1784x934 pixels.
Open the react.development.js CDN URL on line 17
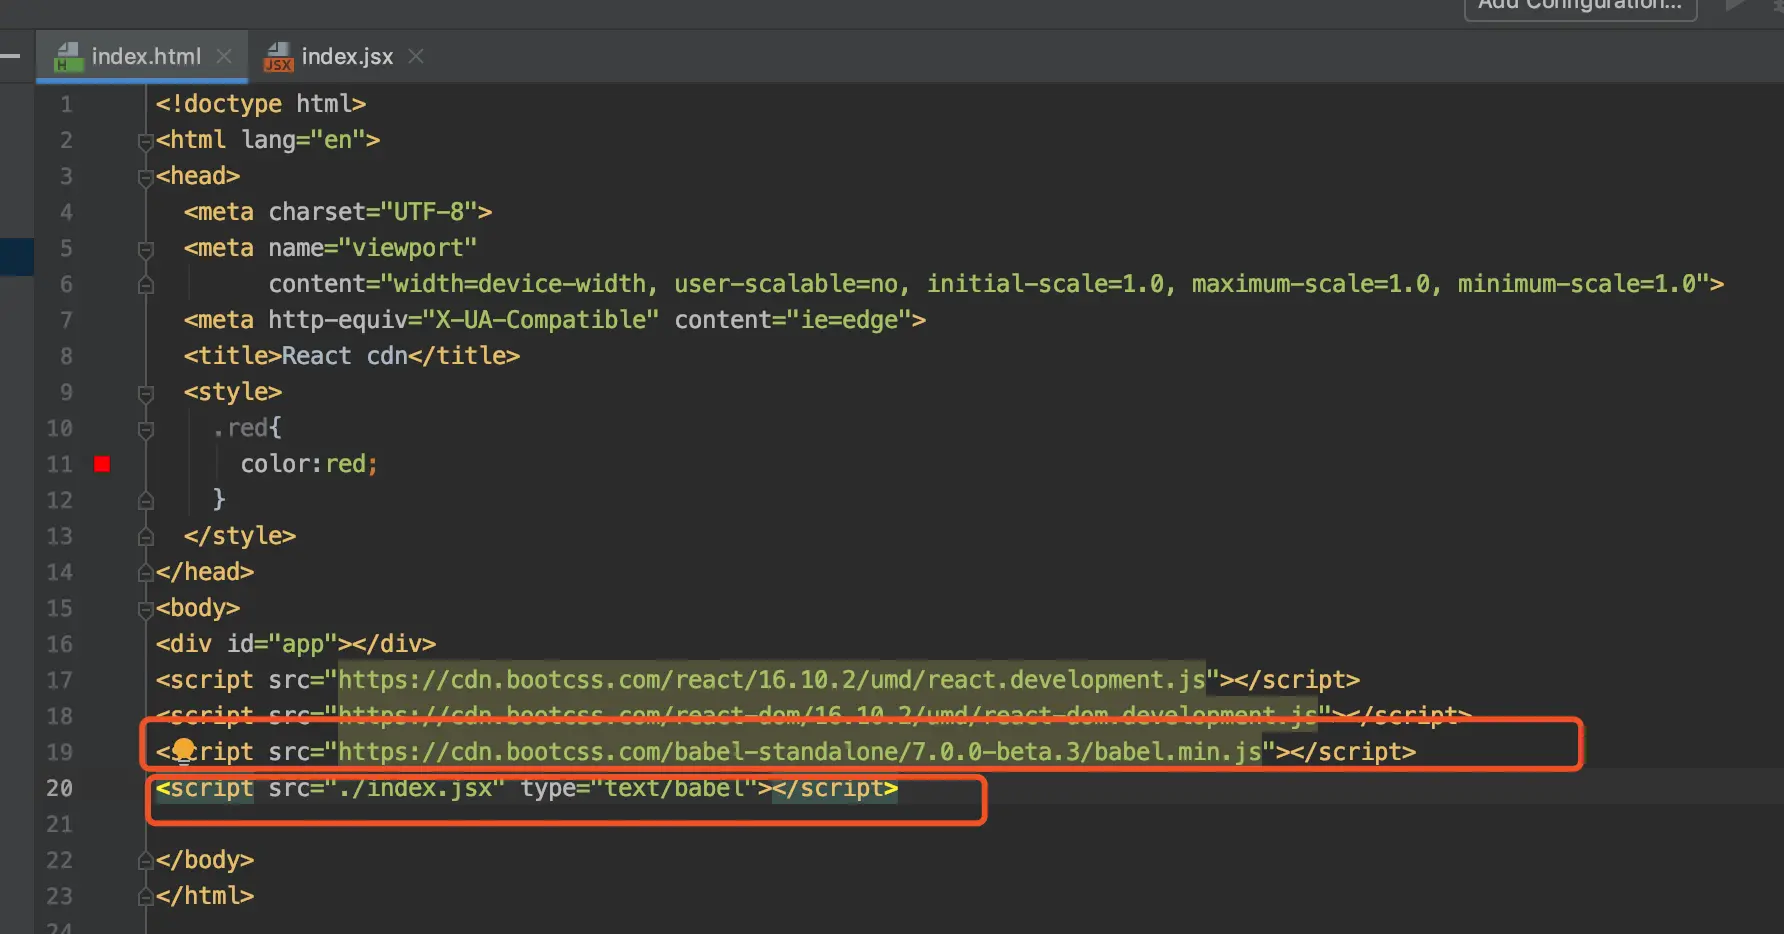pyautogui.click(x=771, y=680)
